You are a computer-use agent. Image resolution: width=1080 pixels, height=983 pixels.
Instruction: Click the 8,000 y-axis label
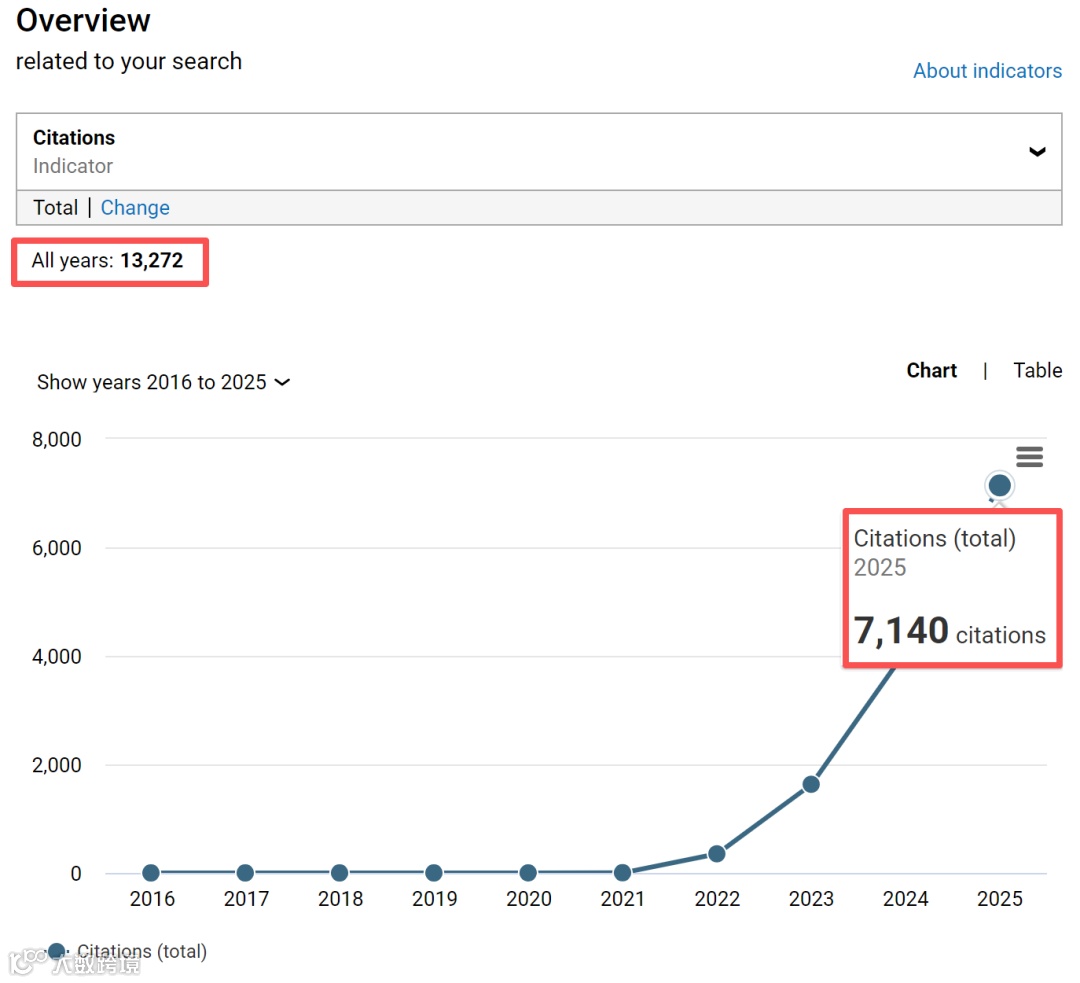tap(56, 439)
